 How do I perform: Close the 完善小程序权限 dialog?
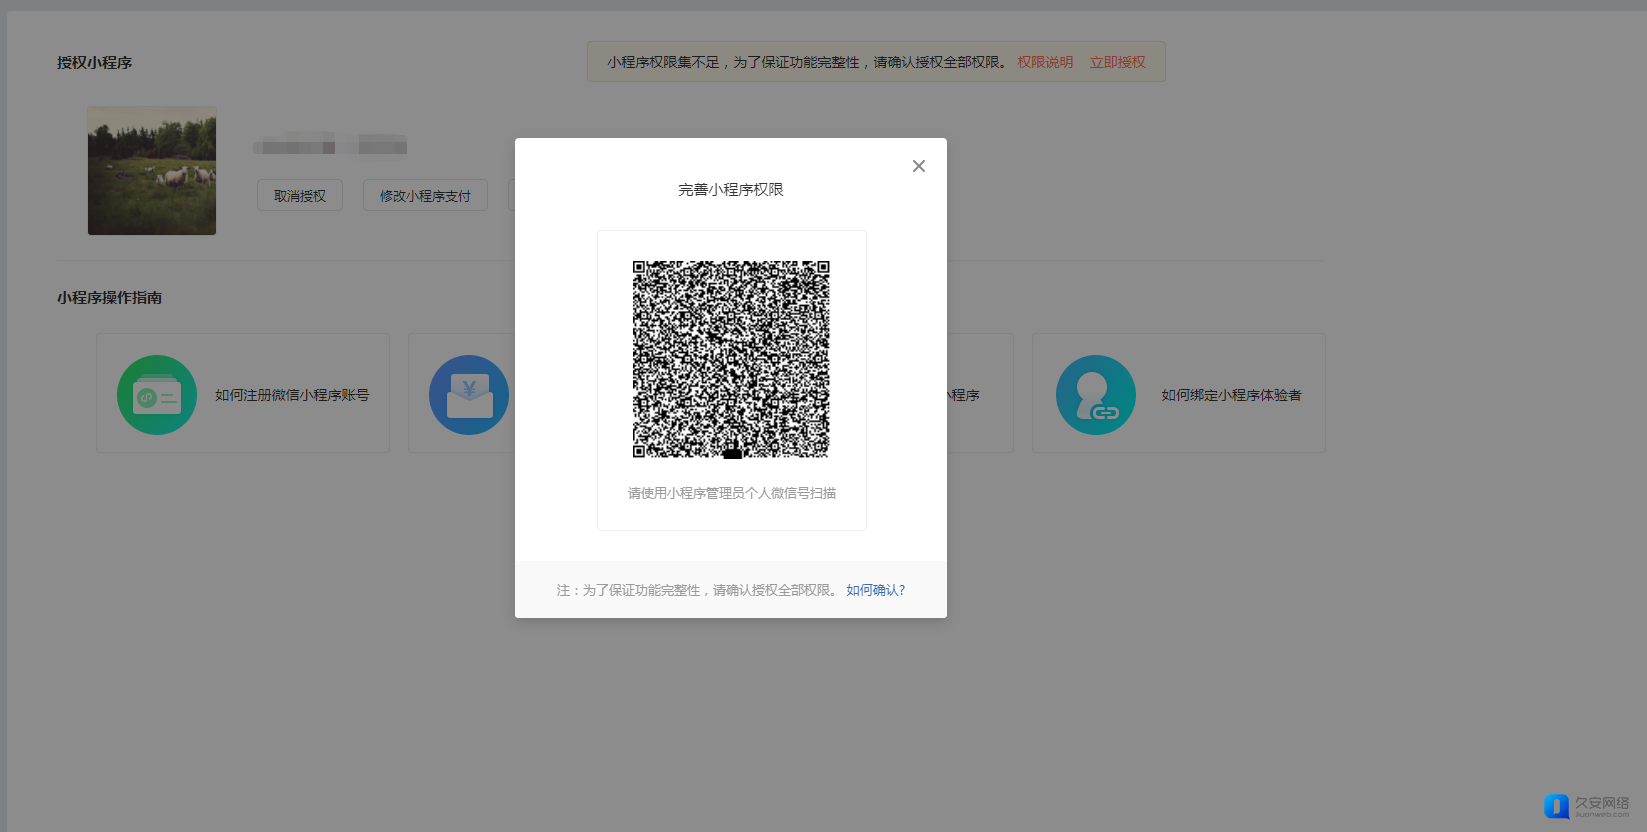coord(918,166)
